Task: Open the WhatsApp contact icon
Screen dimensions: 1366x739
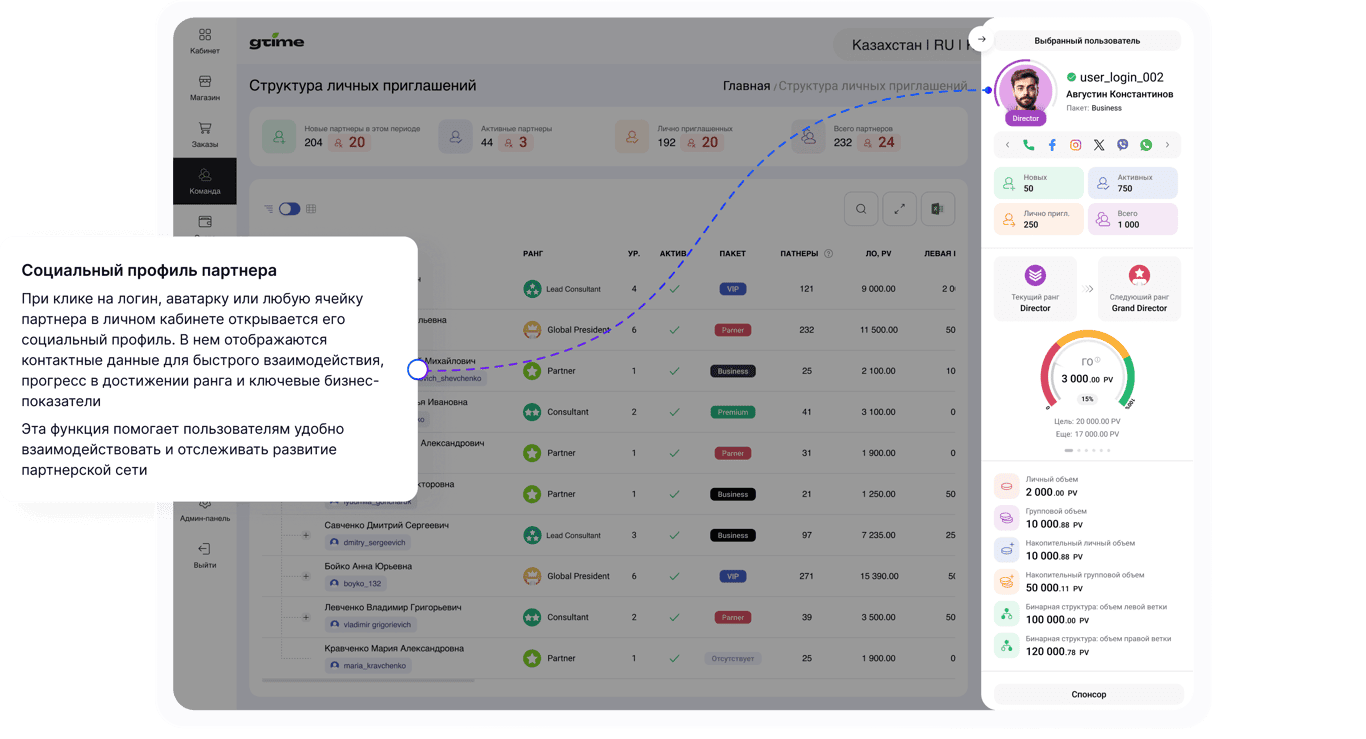Action: [x=1146, y=145]
